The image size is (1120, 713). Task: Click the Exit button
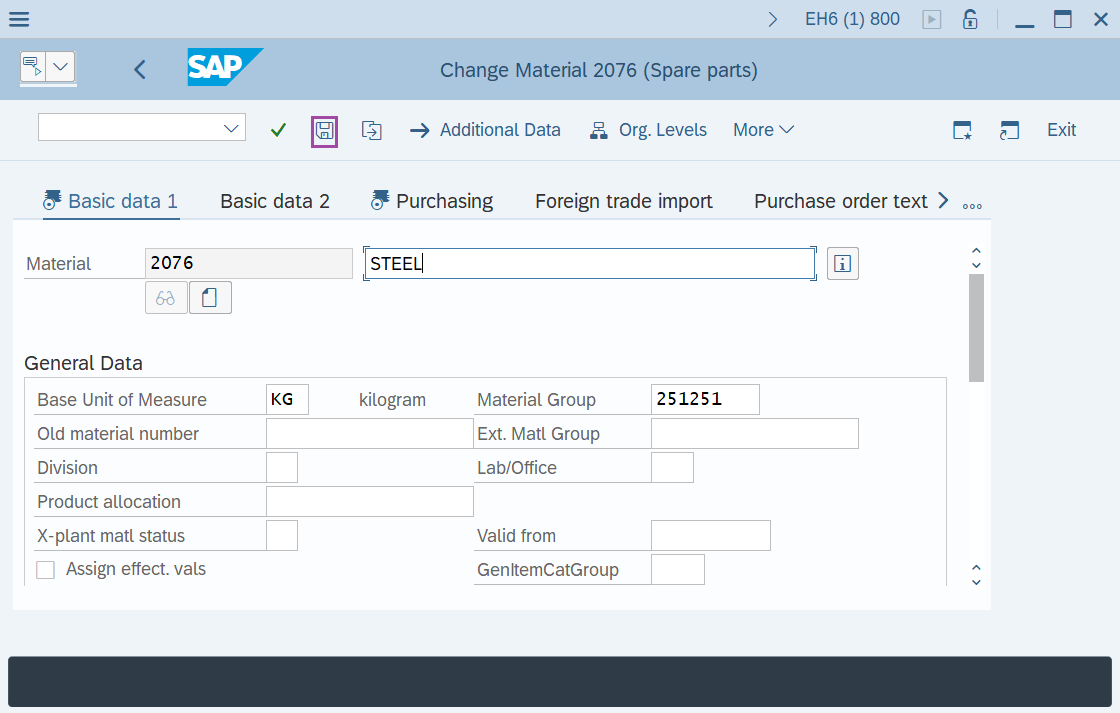pyautogui.click(x=1061, y=130)
